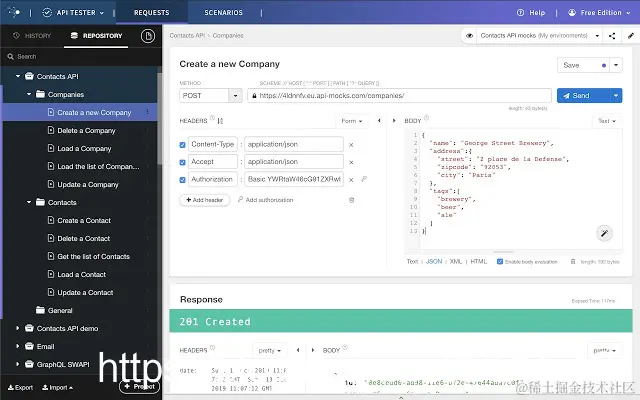Collapse the Companies folder
This screenshot has height=400, width=640.
click(29, 94)
